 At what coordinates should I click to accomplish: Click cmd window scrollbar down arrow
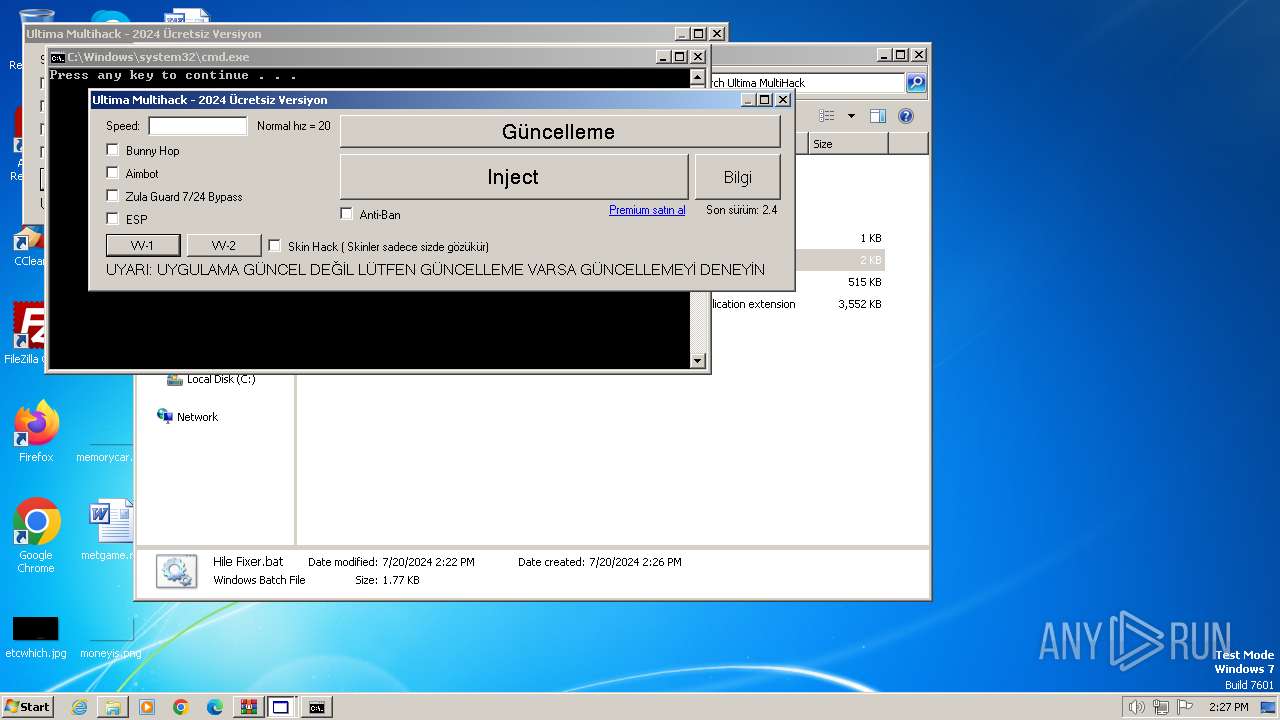(697, 361)
